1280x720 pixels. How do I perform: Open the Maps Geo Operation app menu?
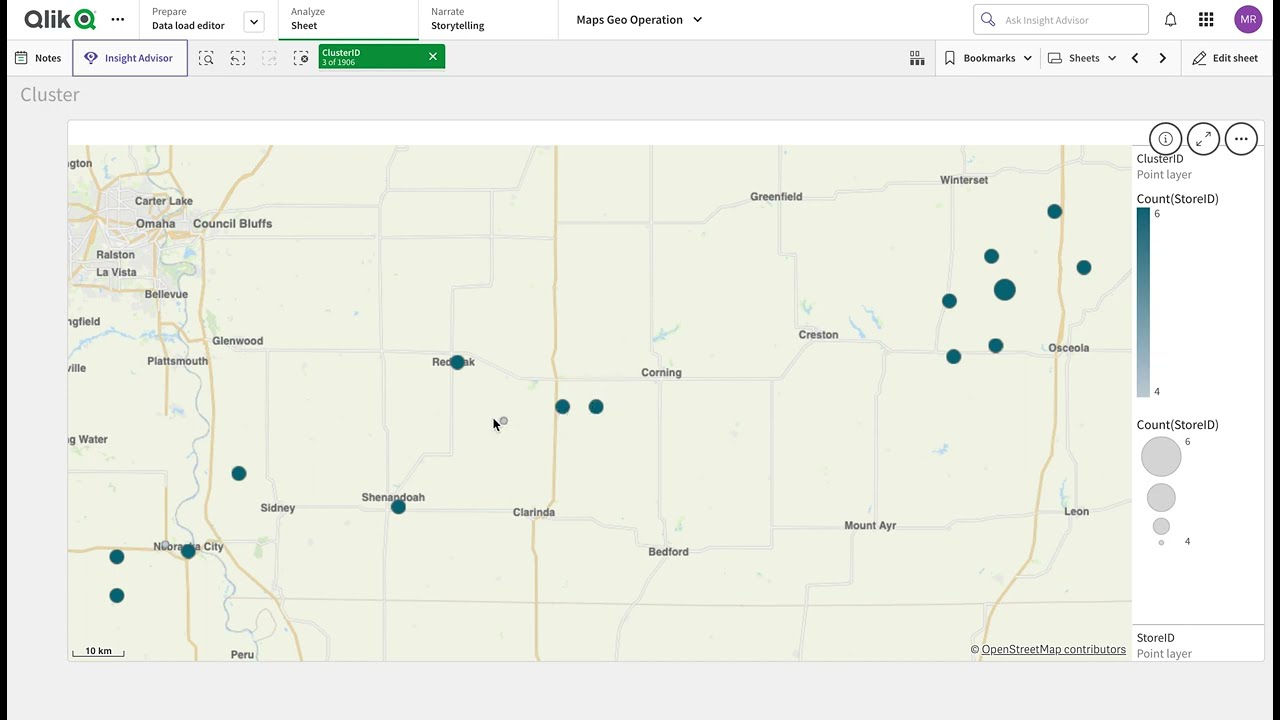pos(639,19)
